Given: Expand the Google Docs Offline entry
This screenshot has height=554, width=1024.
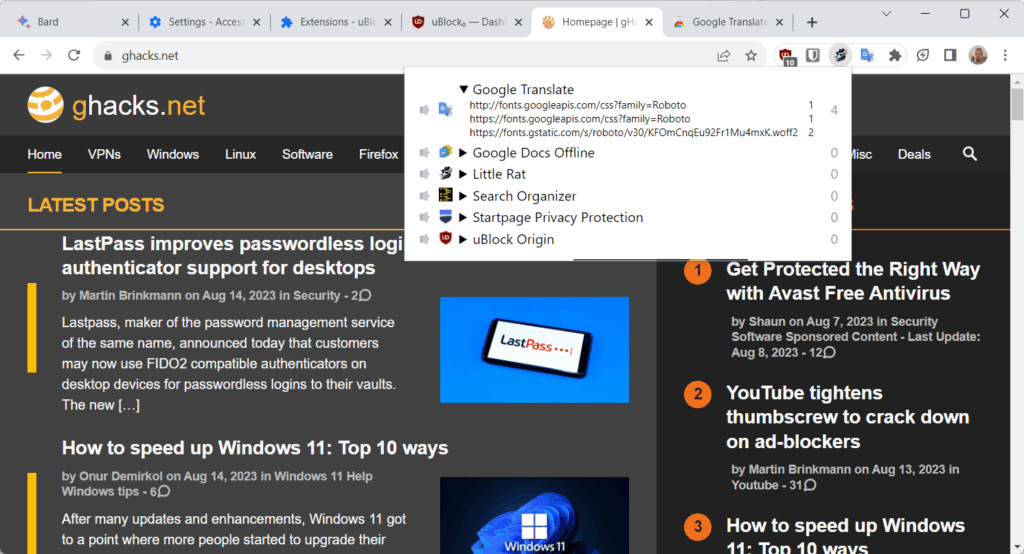Looking at the screenshot, I should (463, 153).
